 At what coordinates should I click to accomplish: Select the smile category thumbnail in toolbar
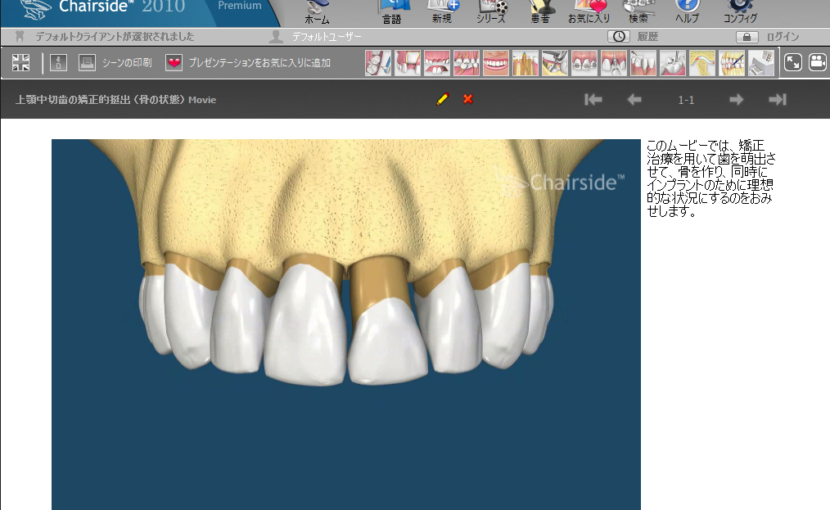(496, 63)
